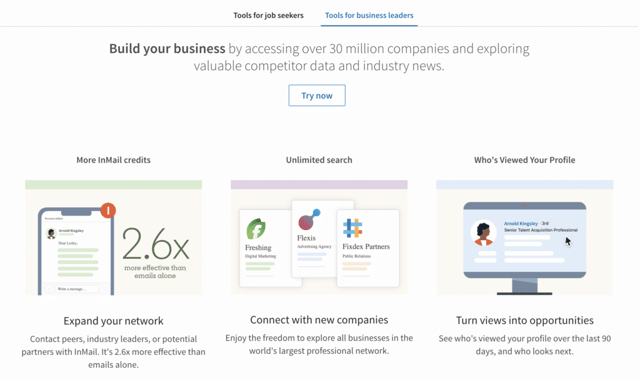Click the Turn views into opportunities title
The image size is (640, 380).
(x=524, y=320)
